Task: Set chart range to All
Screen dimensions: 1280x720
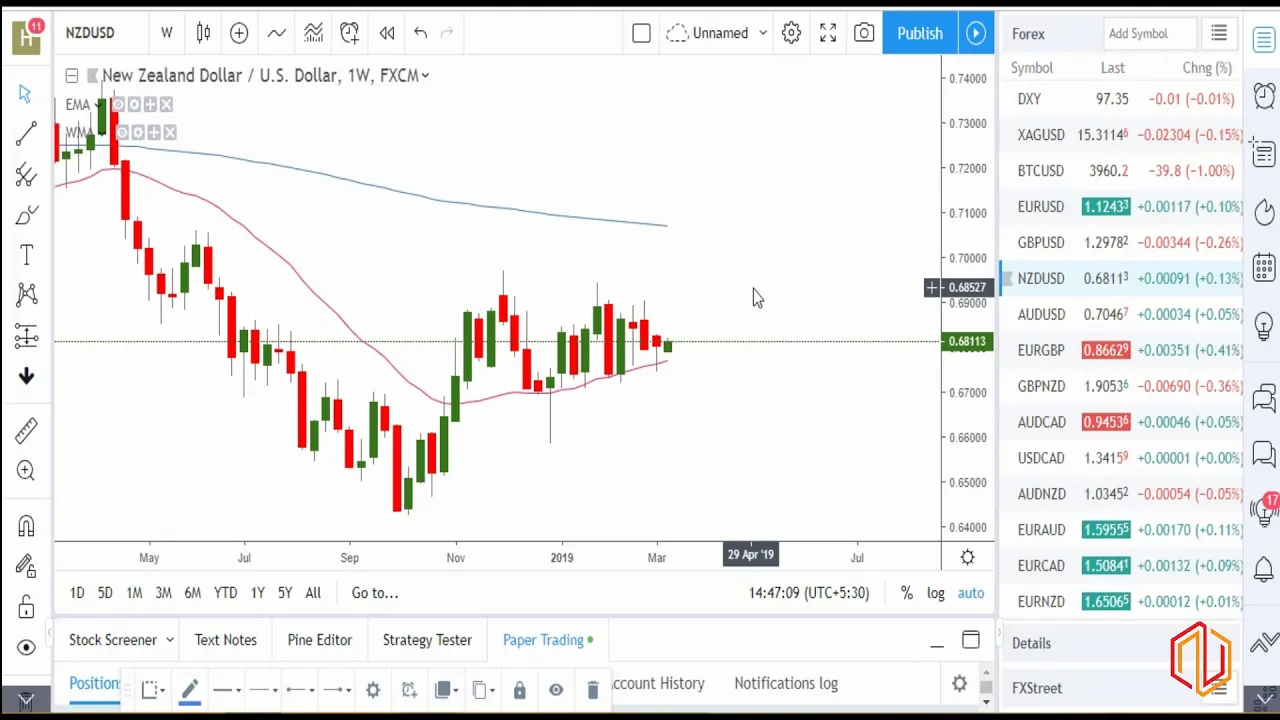Action: 313,593
